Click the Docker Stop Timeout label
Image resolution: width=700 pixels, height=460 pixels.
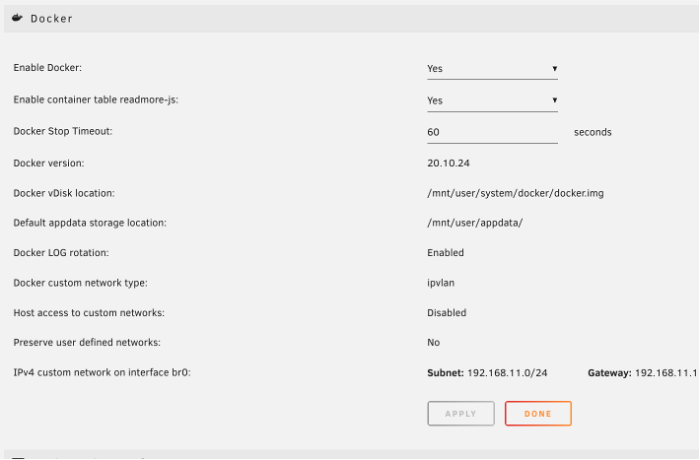tap(63, 131)
